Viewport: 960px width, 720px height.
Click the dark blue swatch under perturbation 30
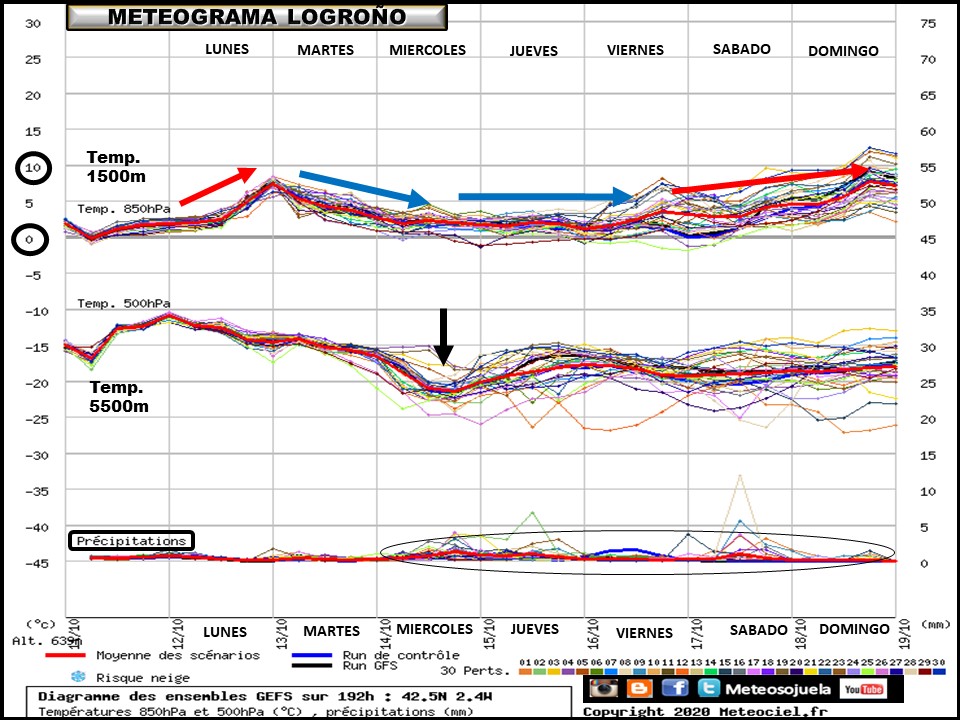click(938, 672)
